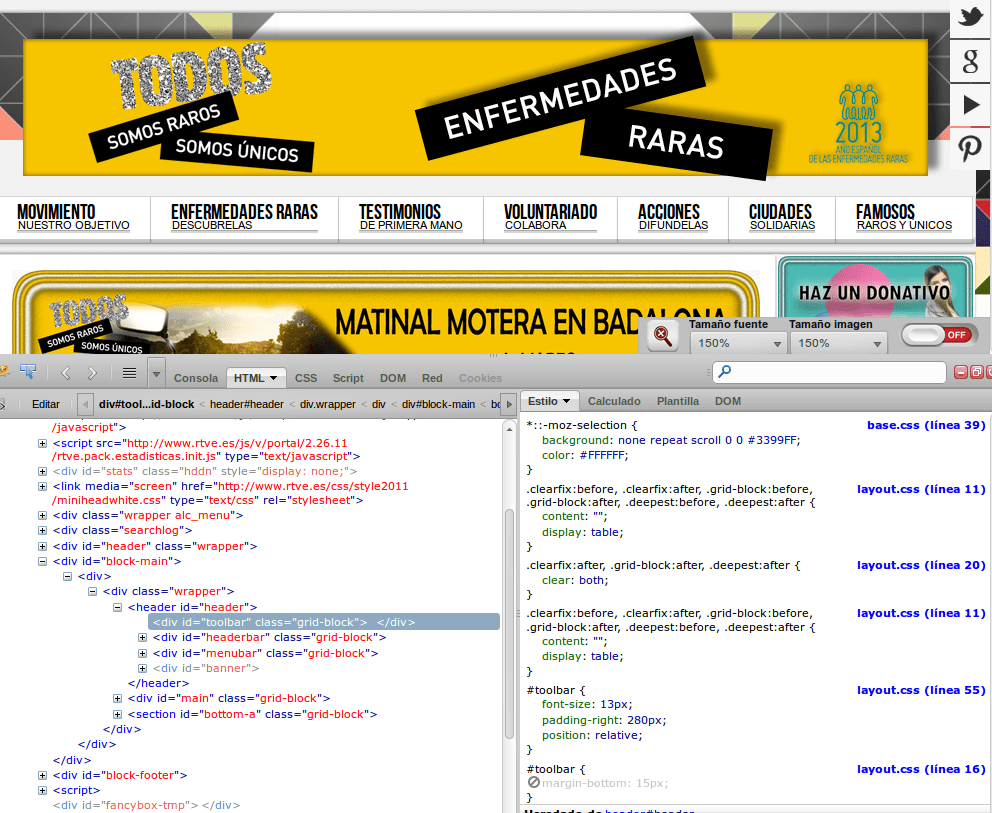992x813 pixels.
Task: Expand the section id bottom-a node
Action: tap(117, 714)
